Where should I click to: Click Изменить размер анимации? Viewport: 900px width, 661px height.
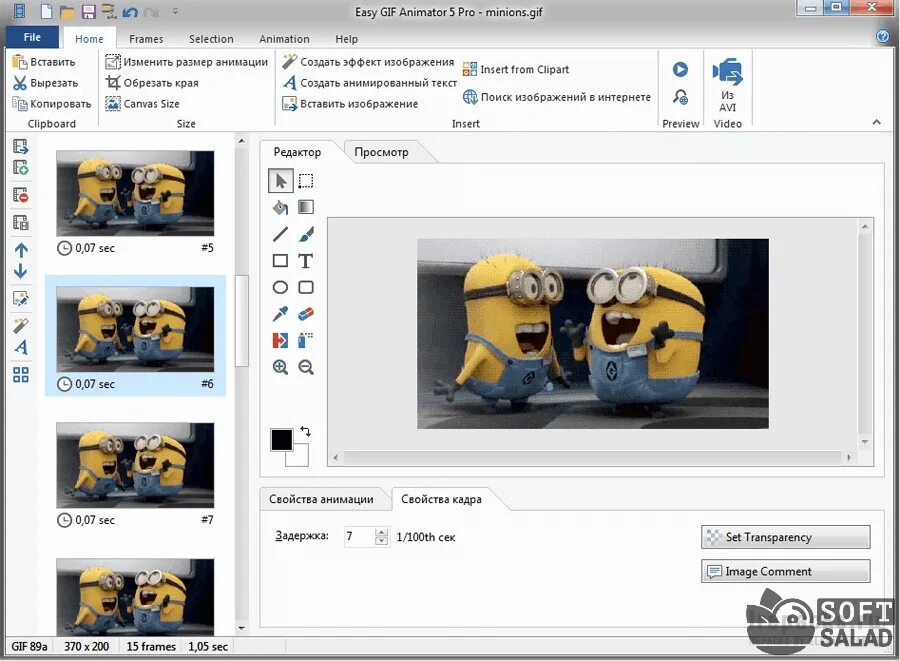(x=187, y=62)
